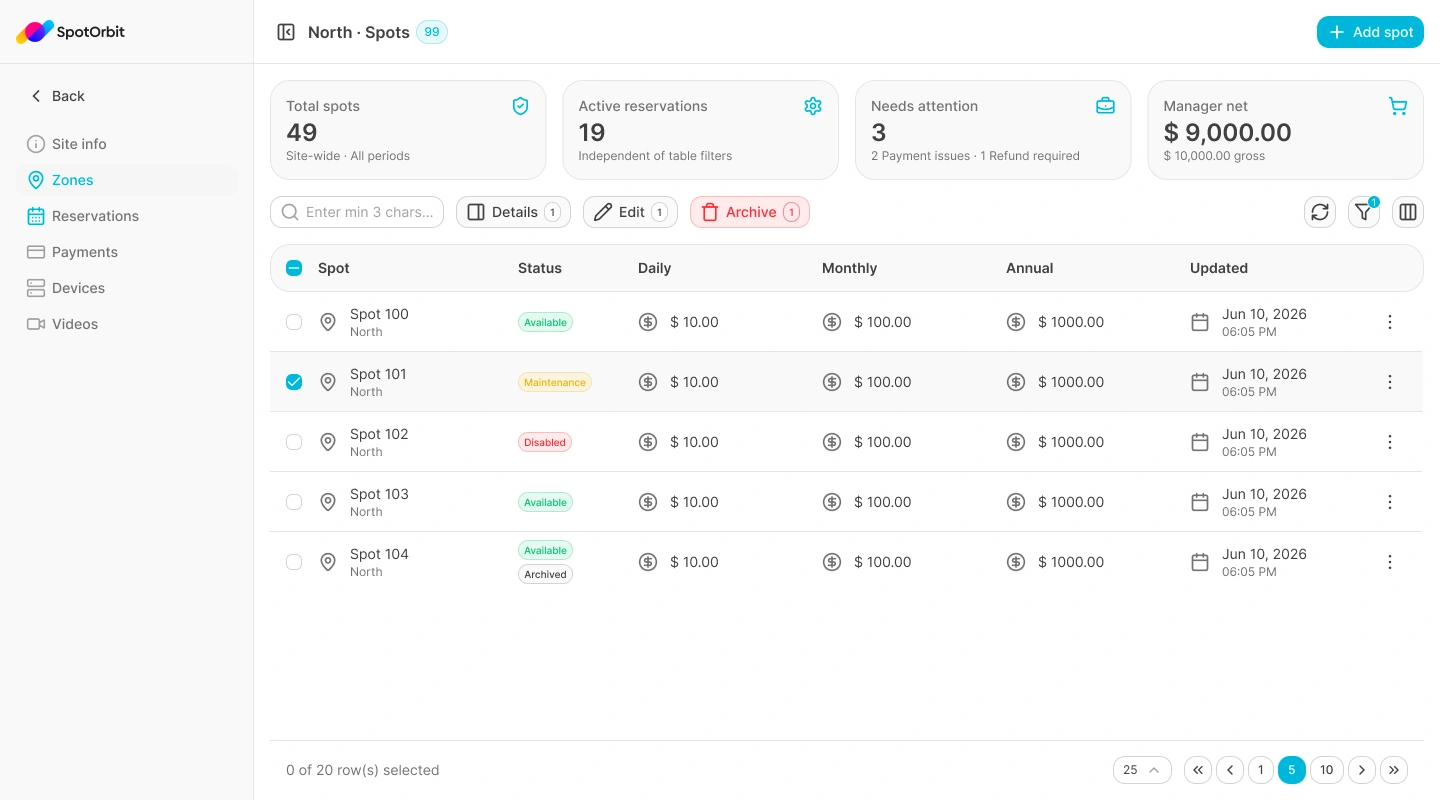Go to the next page
The height and width of the screenshot is (800, 1440).
(1362, 770)
